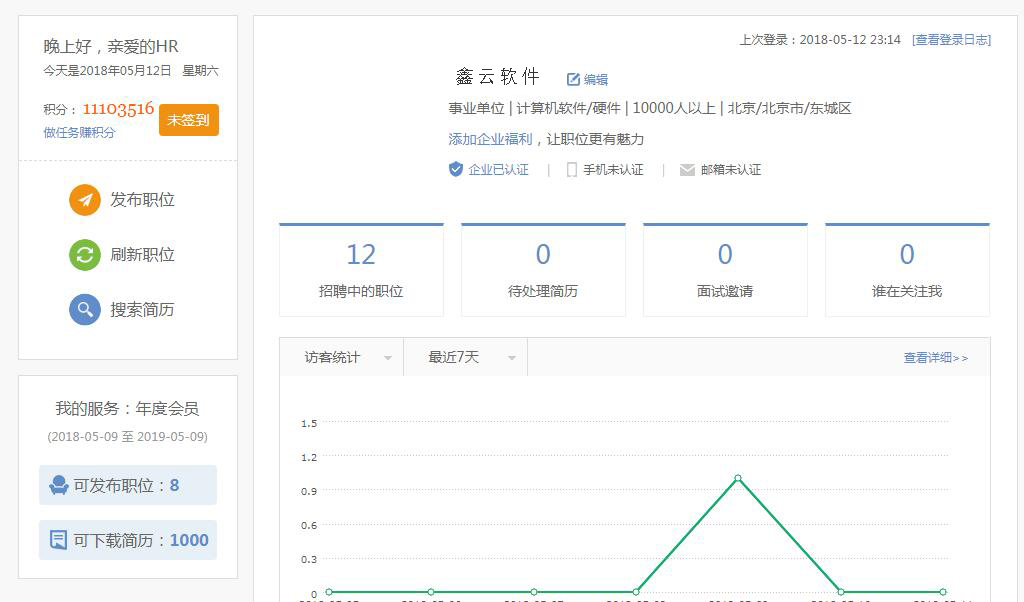Click the blue search resume magnifier icon
The image size is (1024, 602).
coord(85,310)
